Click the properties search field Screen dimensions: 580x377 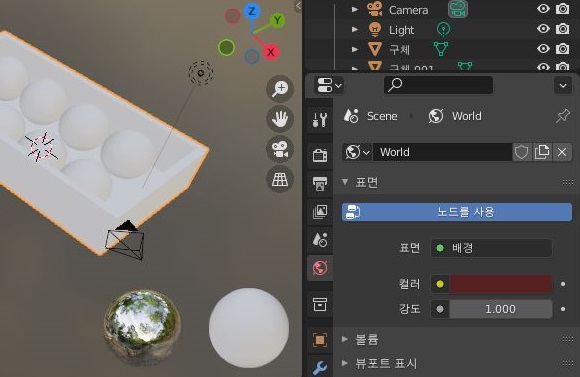439,85
